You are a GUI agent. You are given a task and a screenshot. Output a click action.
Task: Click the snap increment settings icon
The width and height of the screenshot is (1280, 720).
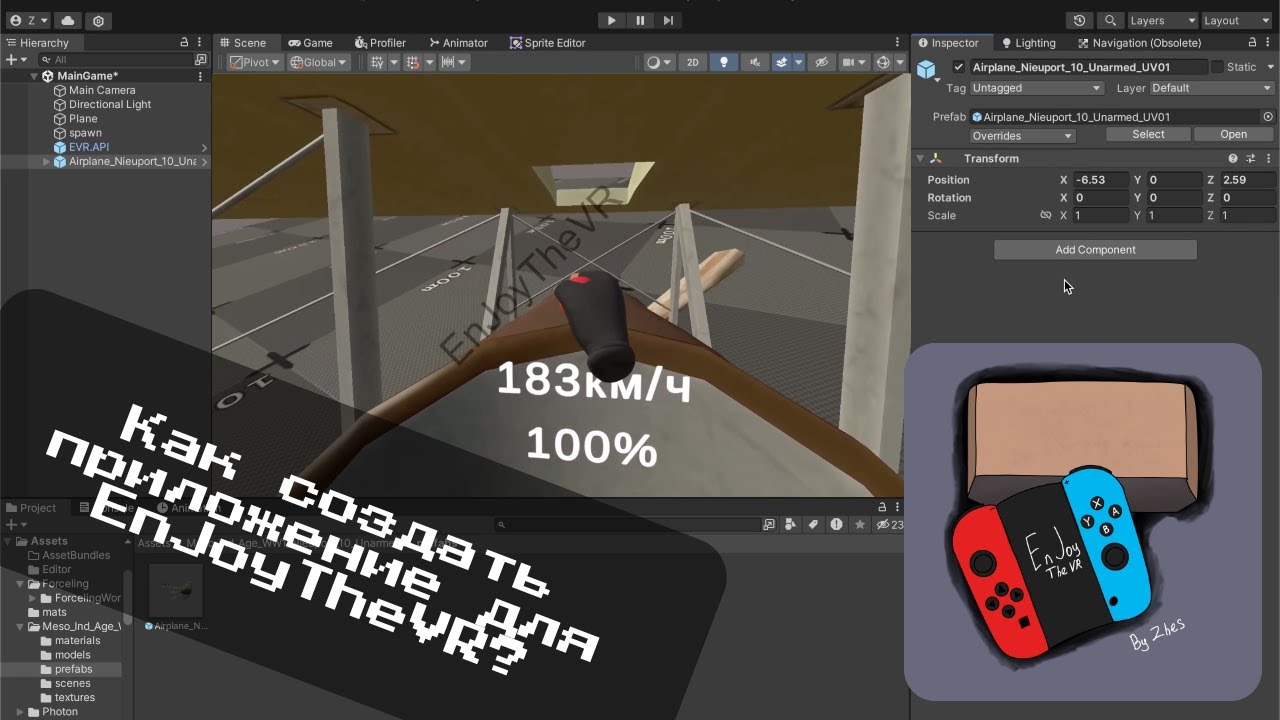449,62
